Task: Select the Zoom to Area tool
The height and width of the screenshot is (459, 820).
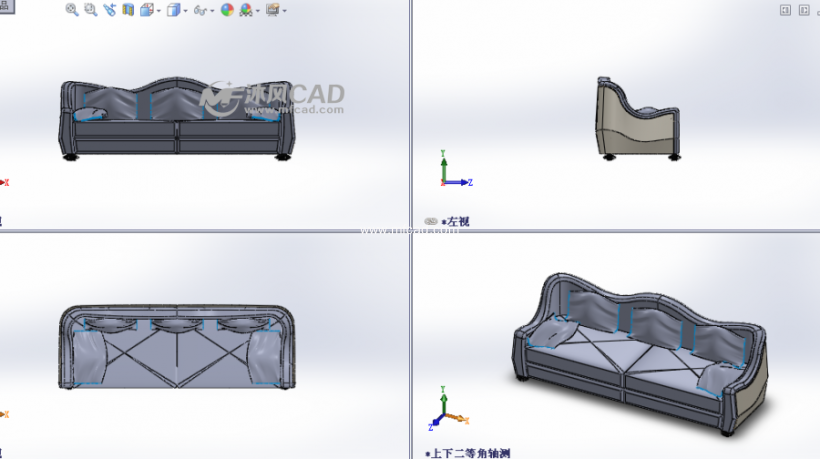Action: tap(90, 9)
